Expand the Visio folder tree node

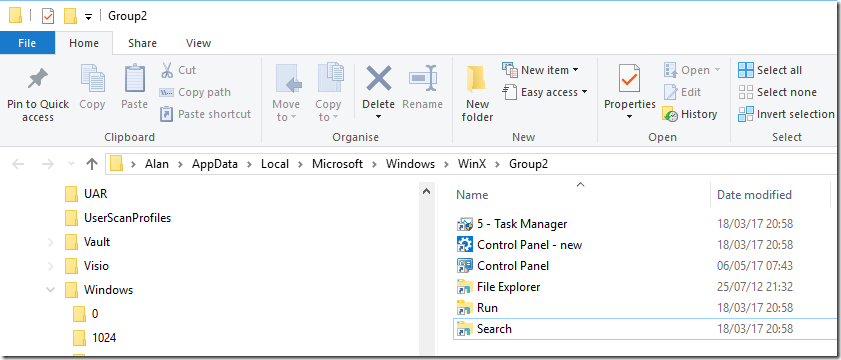point(51,266)
